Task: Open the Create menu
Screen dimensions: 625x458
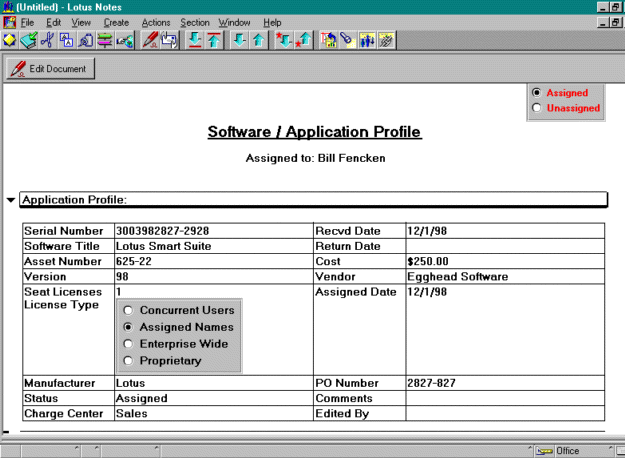Action: [116, 23]
